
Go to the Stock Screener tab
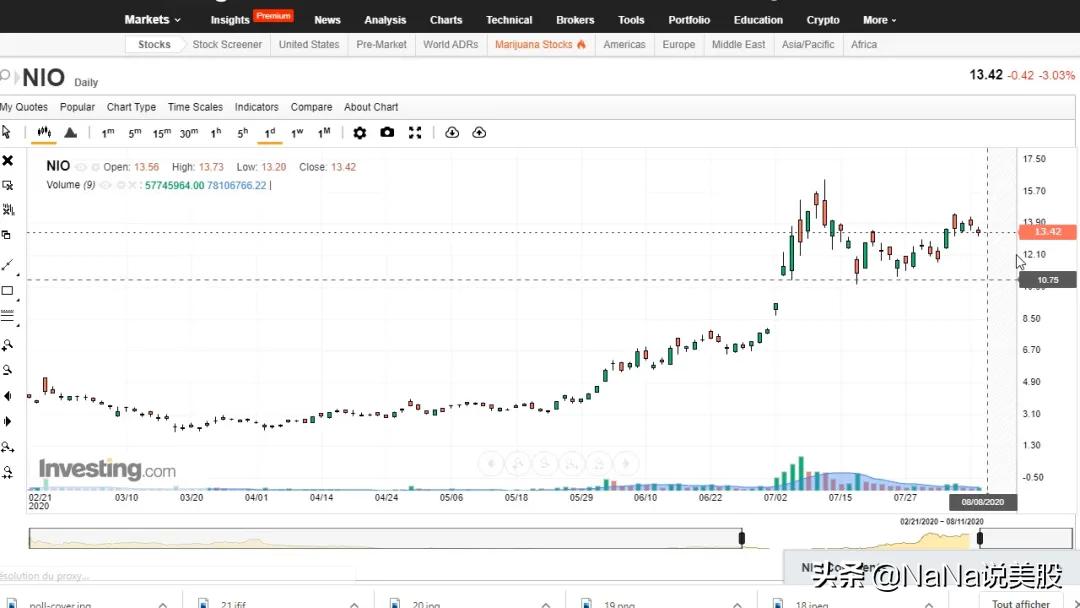[x=227, y=44]
